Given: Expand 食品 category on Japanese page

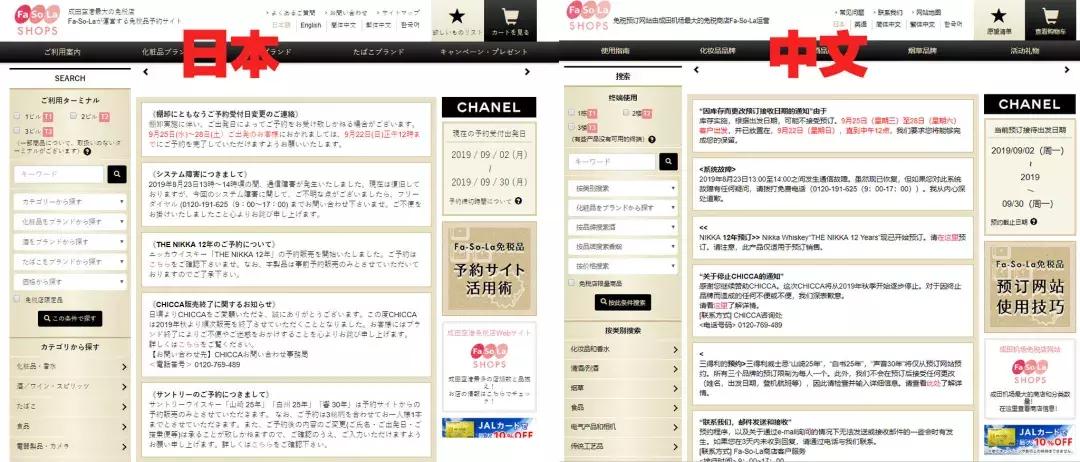Looking at the screenshot, I should pos(70,426).
